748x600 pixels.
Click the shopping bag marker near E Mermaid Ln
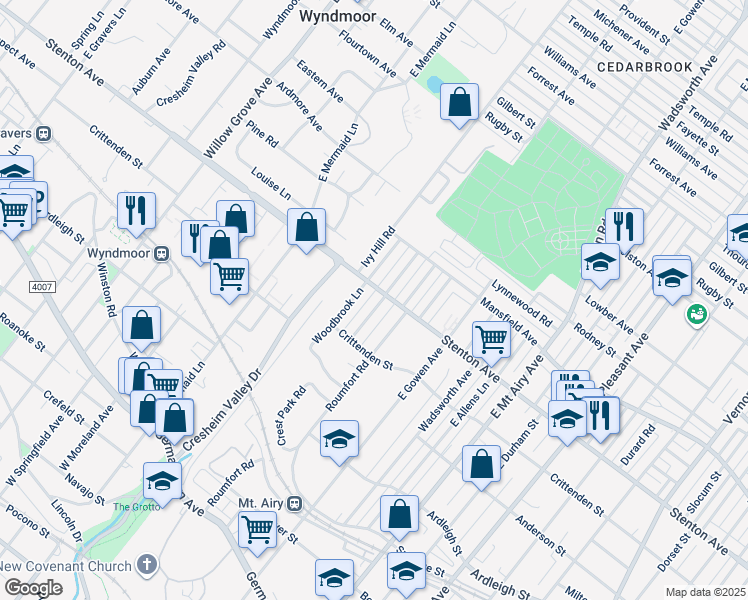459,104
